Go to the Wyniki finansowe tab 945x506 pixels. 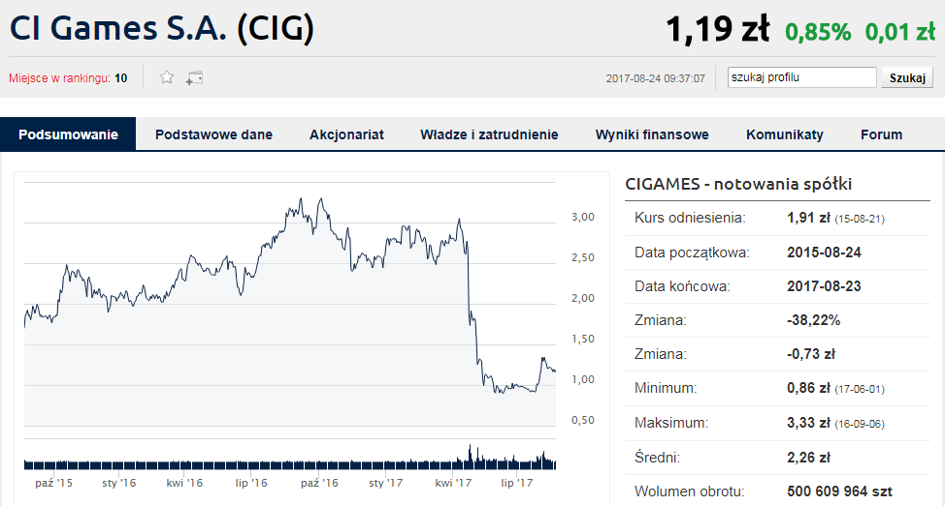point(652,134)
